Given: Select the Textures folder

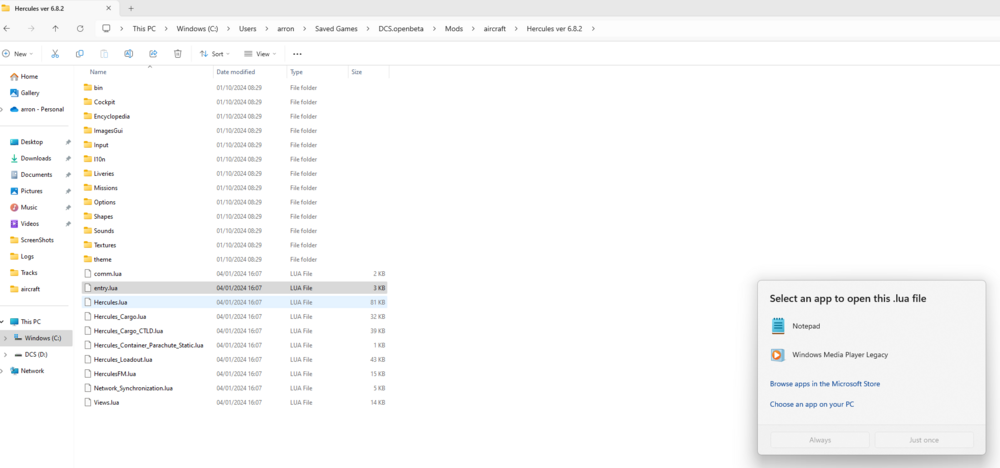Looking at the screenshot, I should [x=235, y=245].
